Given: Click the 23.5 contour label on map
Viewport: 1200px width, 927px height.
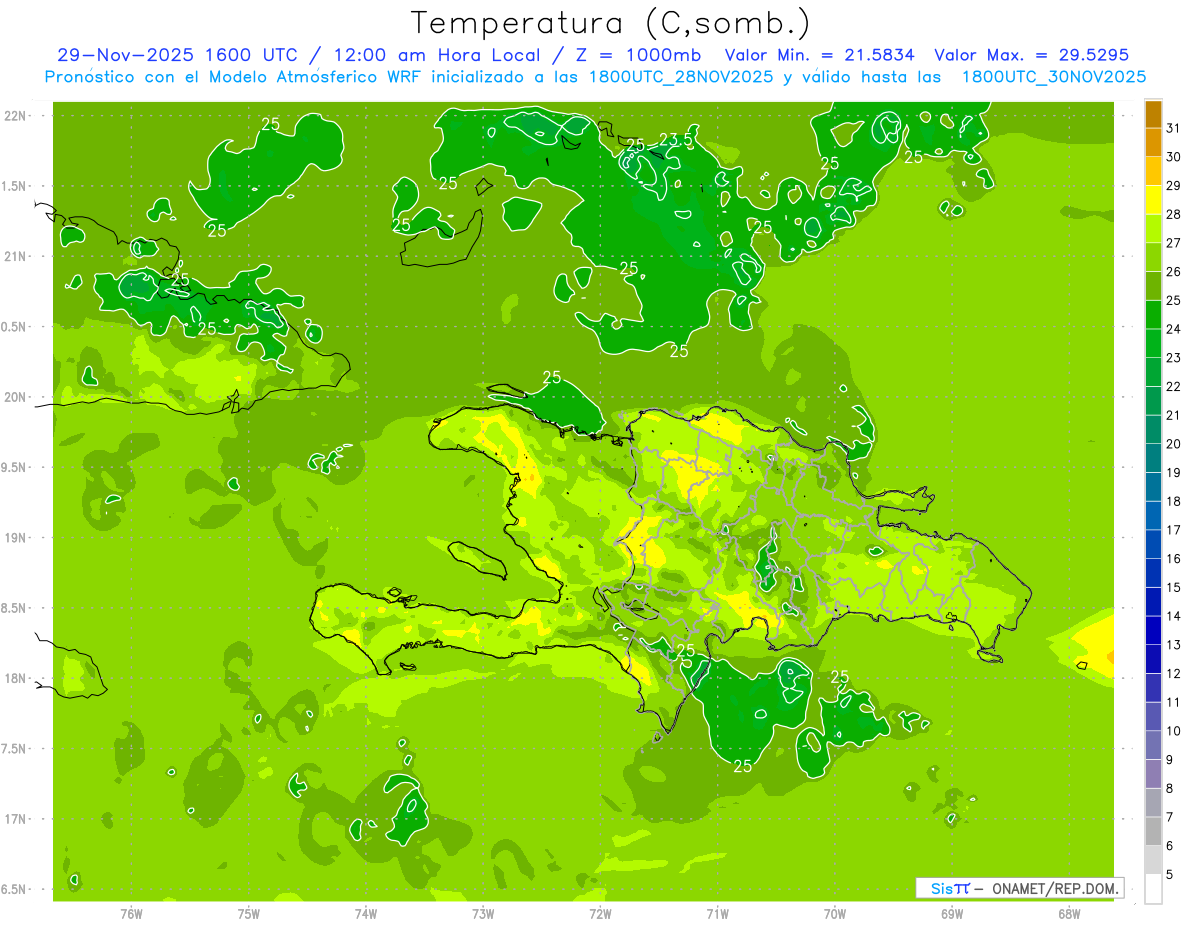Looking at the screenshot, I should (x=676, y=140).
